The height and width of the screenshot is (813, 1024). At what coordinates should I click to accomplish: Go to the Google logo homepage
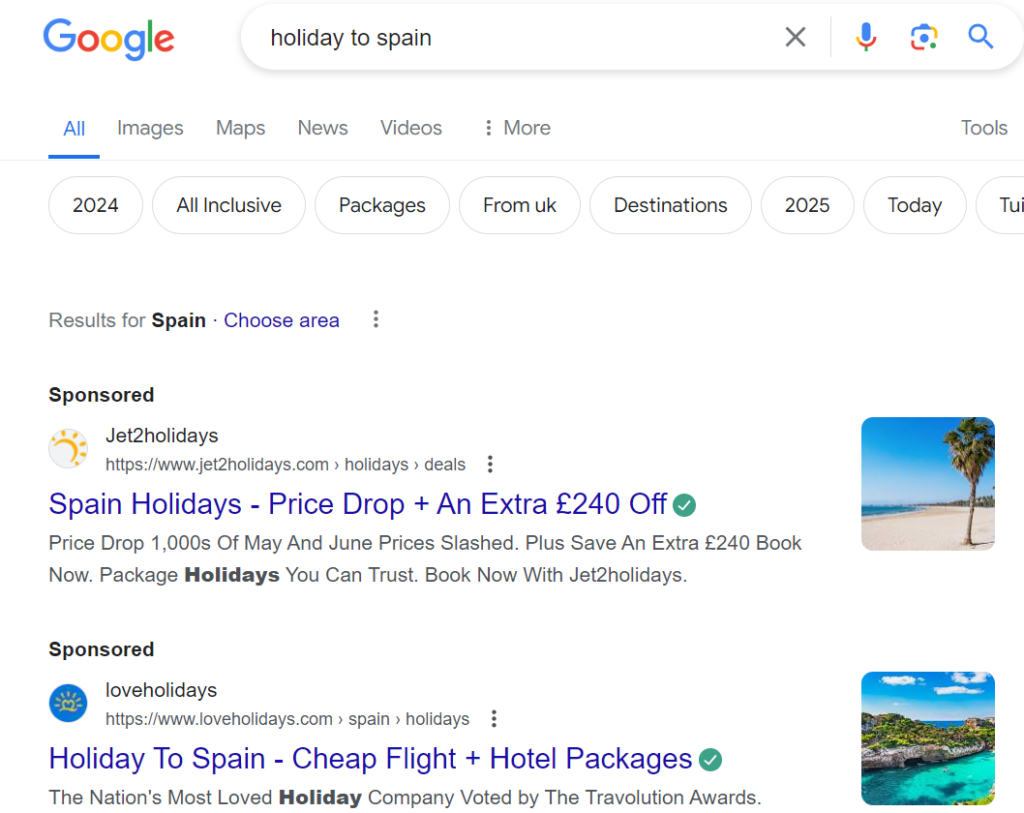108,39
